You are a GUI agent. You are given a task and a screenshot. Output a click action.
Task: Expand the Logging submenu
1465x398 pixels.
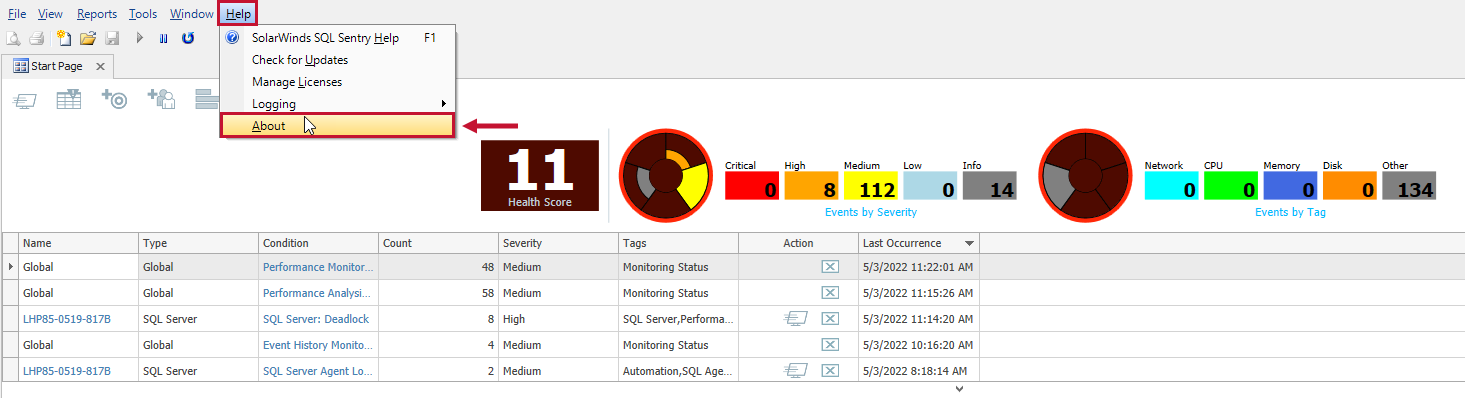click(338, 104)
